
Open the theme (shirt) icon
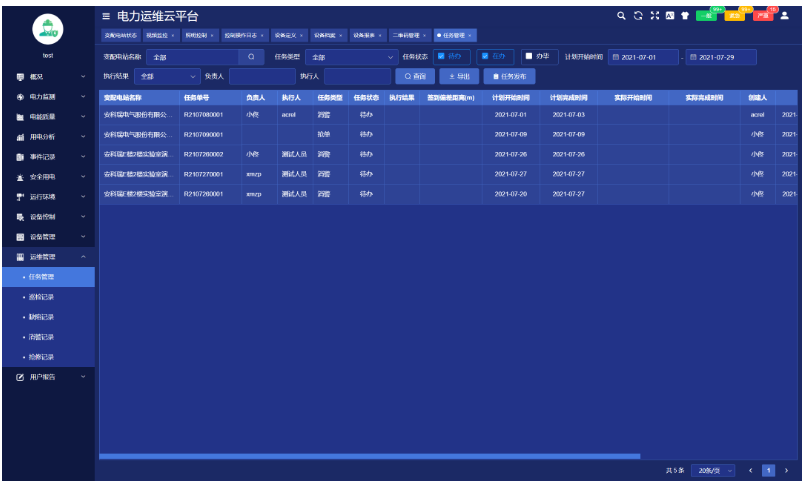pos(684,16)
